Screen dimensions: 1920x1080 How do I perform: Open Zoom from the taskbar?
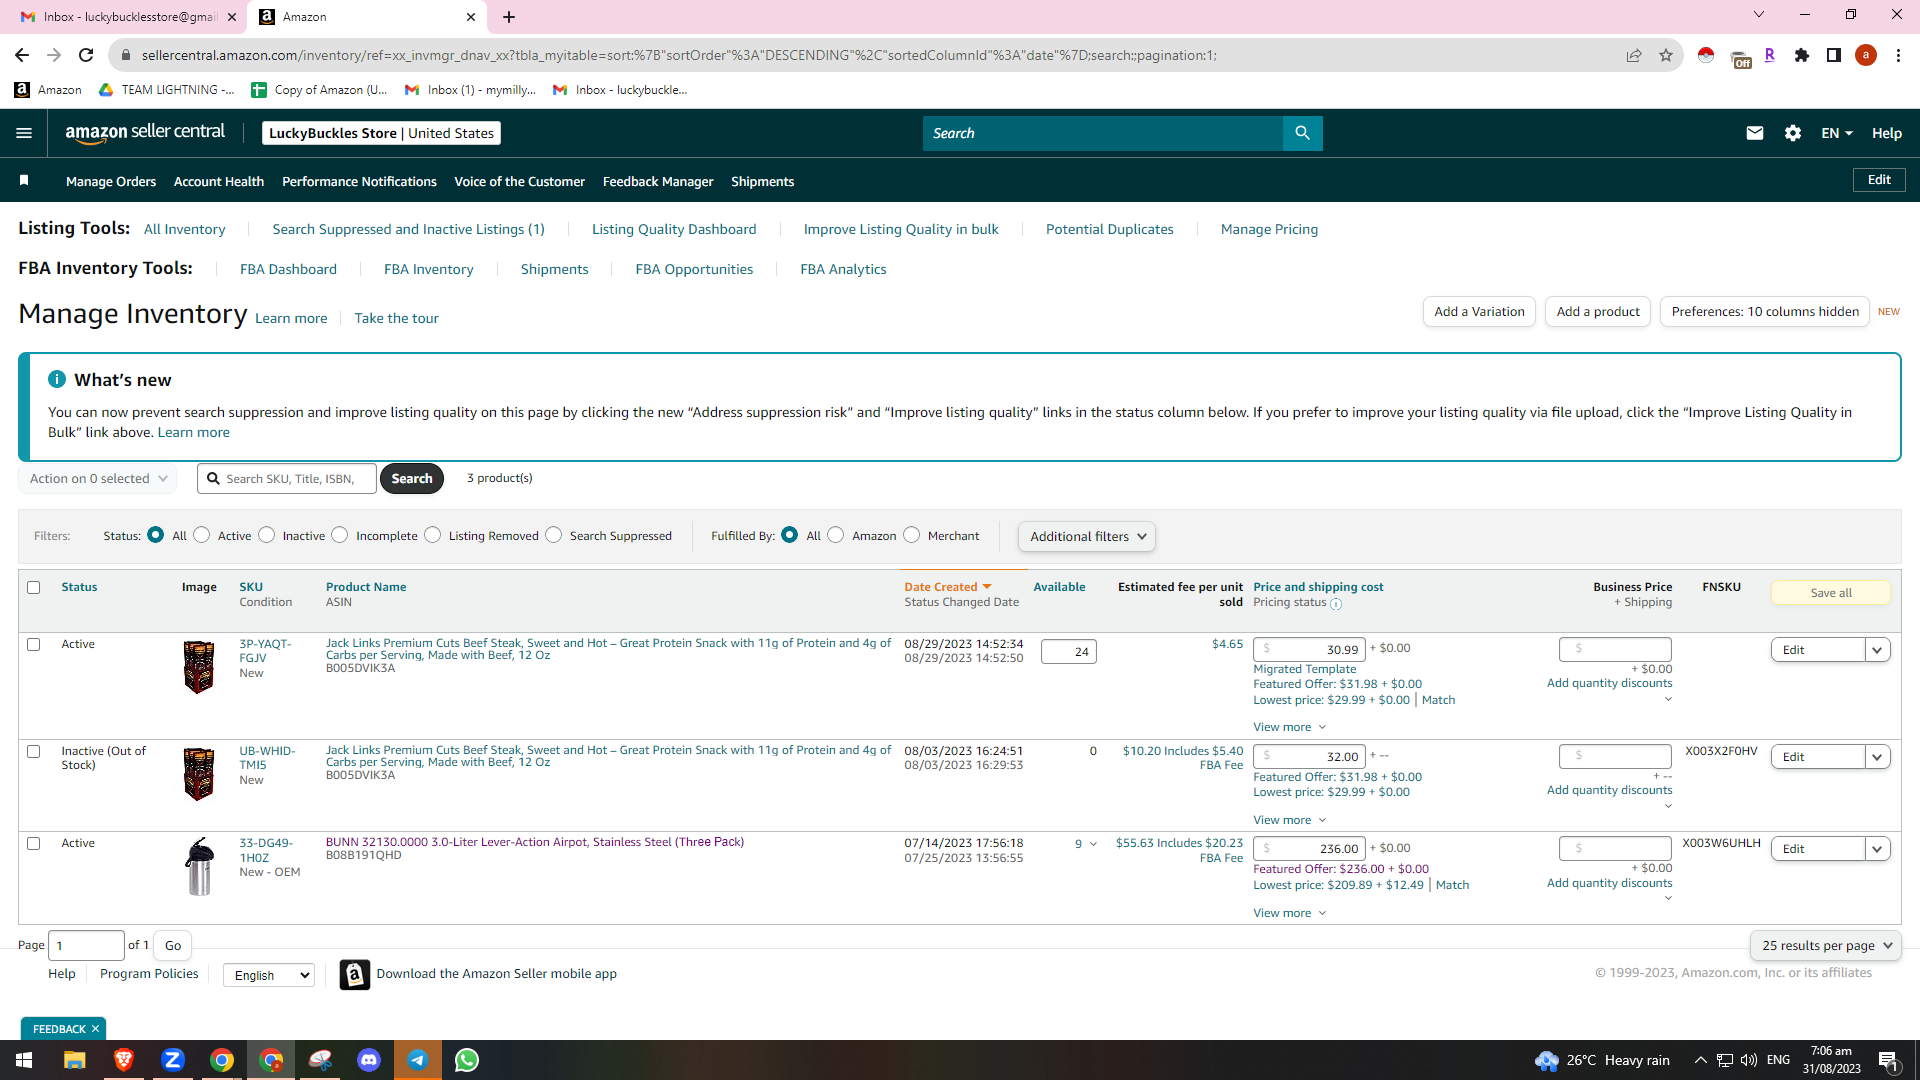pyautogui.click(x=173, y=1060)
